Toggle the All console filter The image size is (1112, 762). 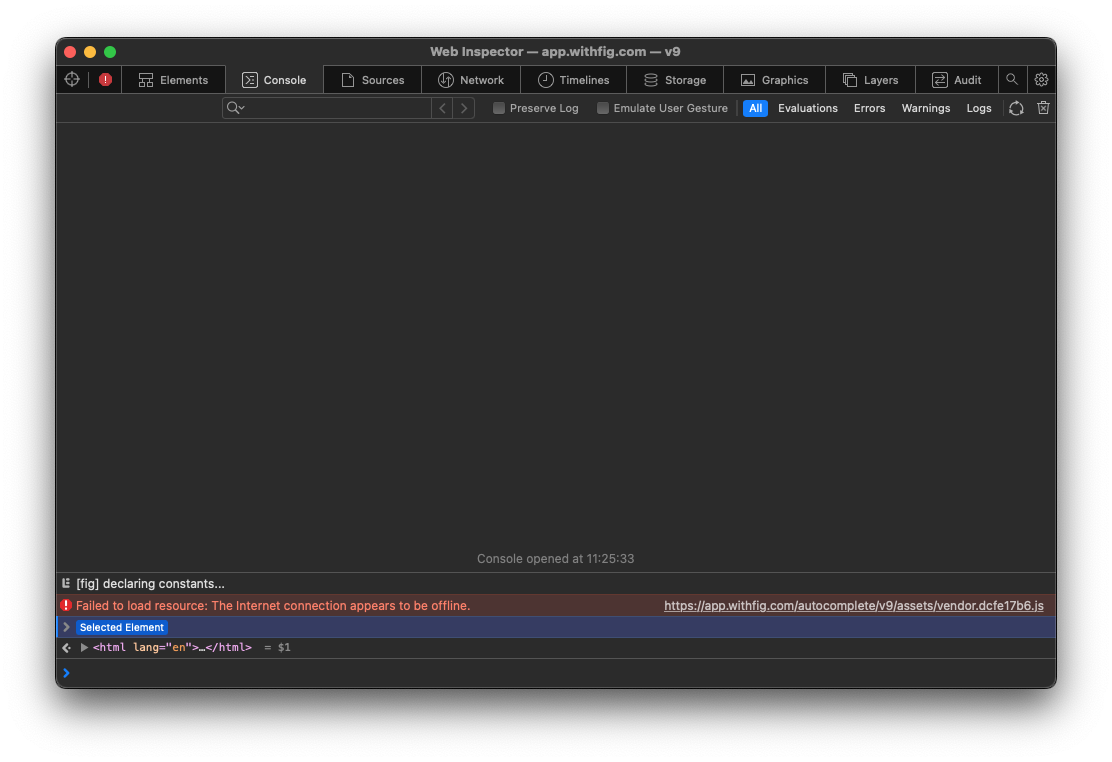point(755,108)
